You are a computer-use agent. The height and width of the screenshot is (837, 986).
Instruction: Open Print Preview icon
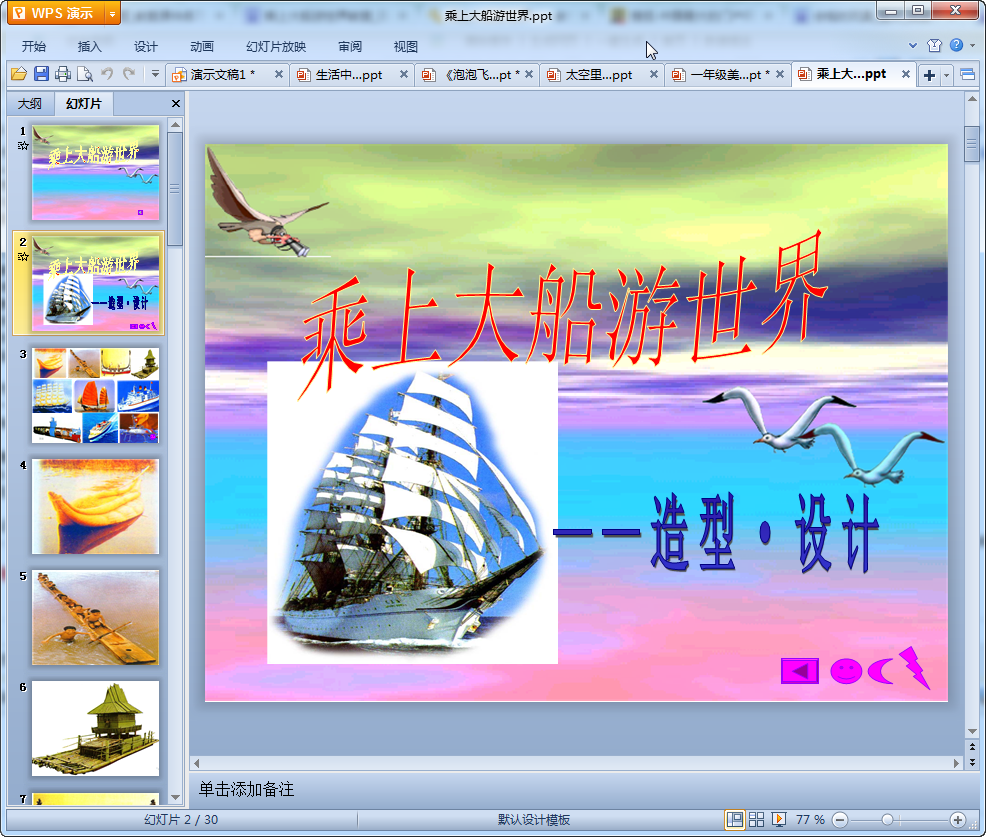click(84, 74)
